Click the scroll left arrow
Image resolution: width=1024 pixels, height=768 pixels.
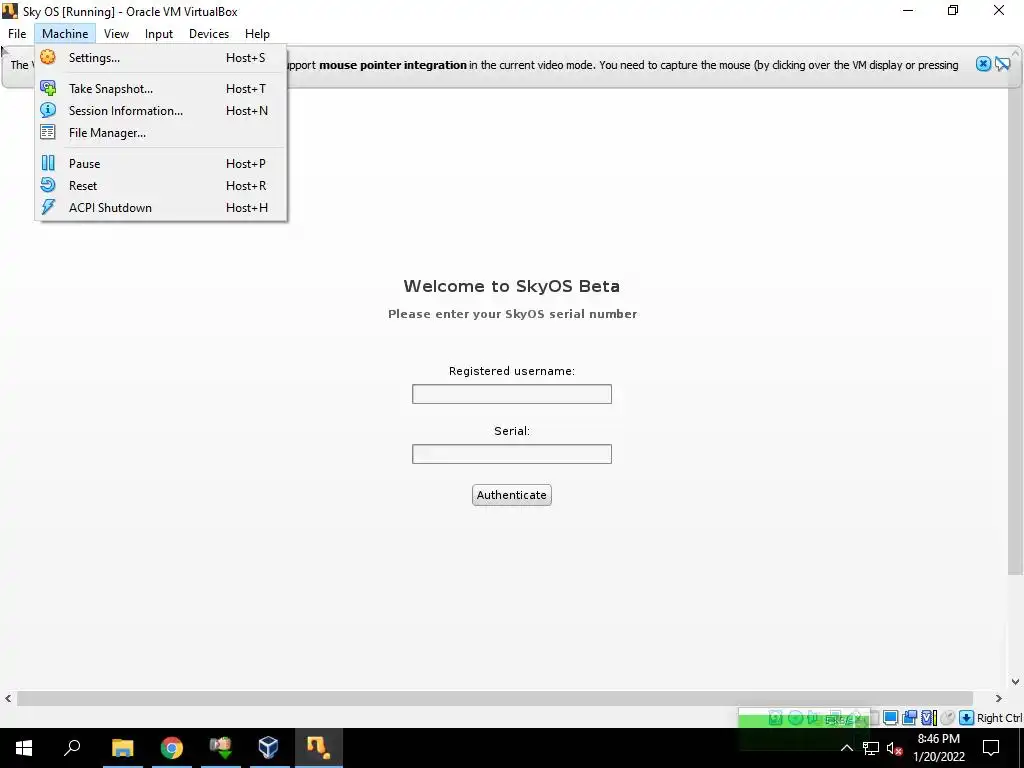8,698
